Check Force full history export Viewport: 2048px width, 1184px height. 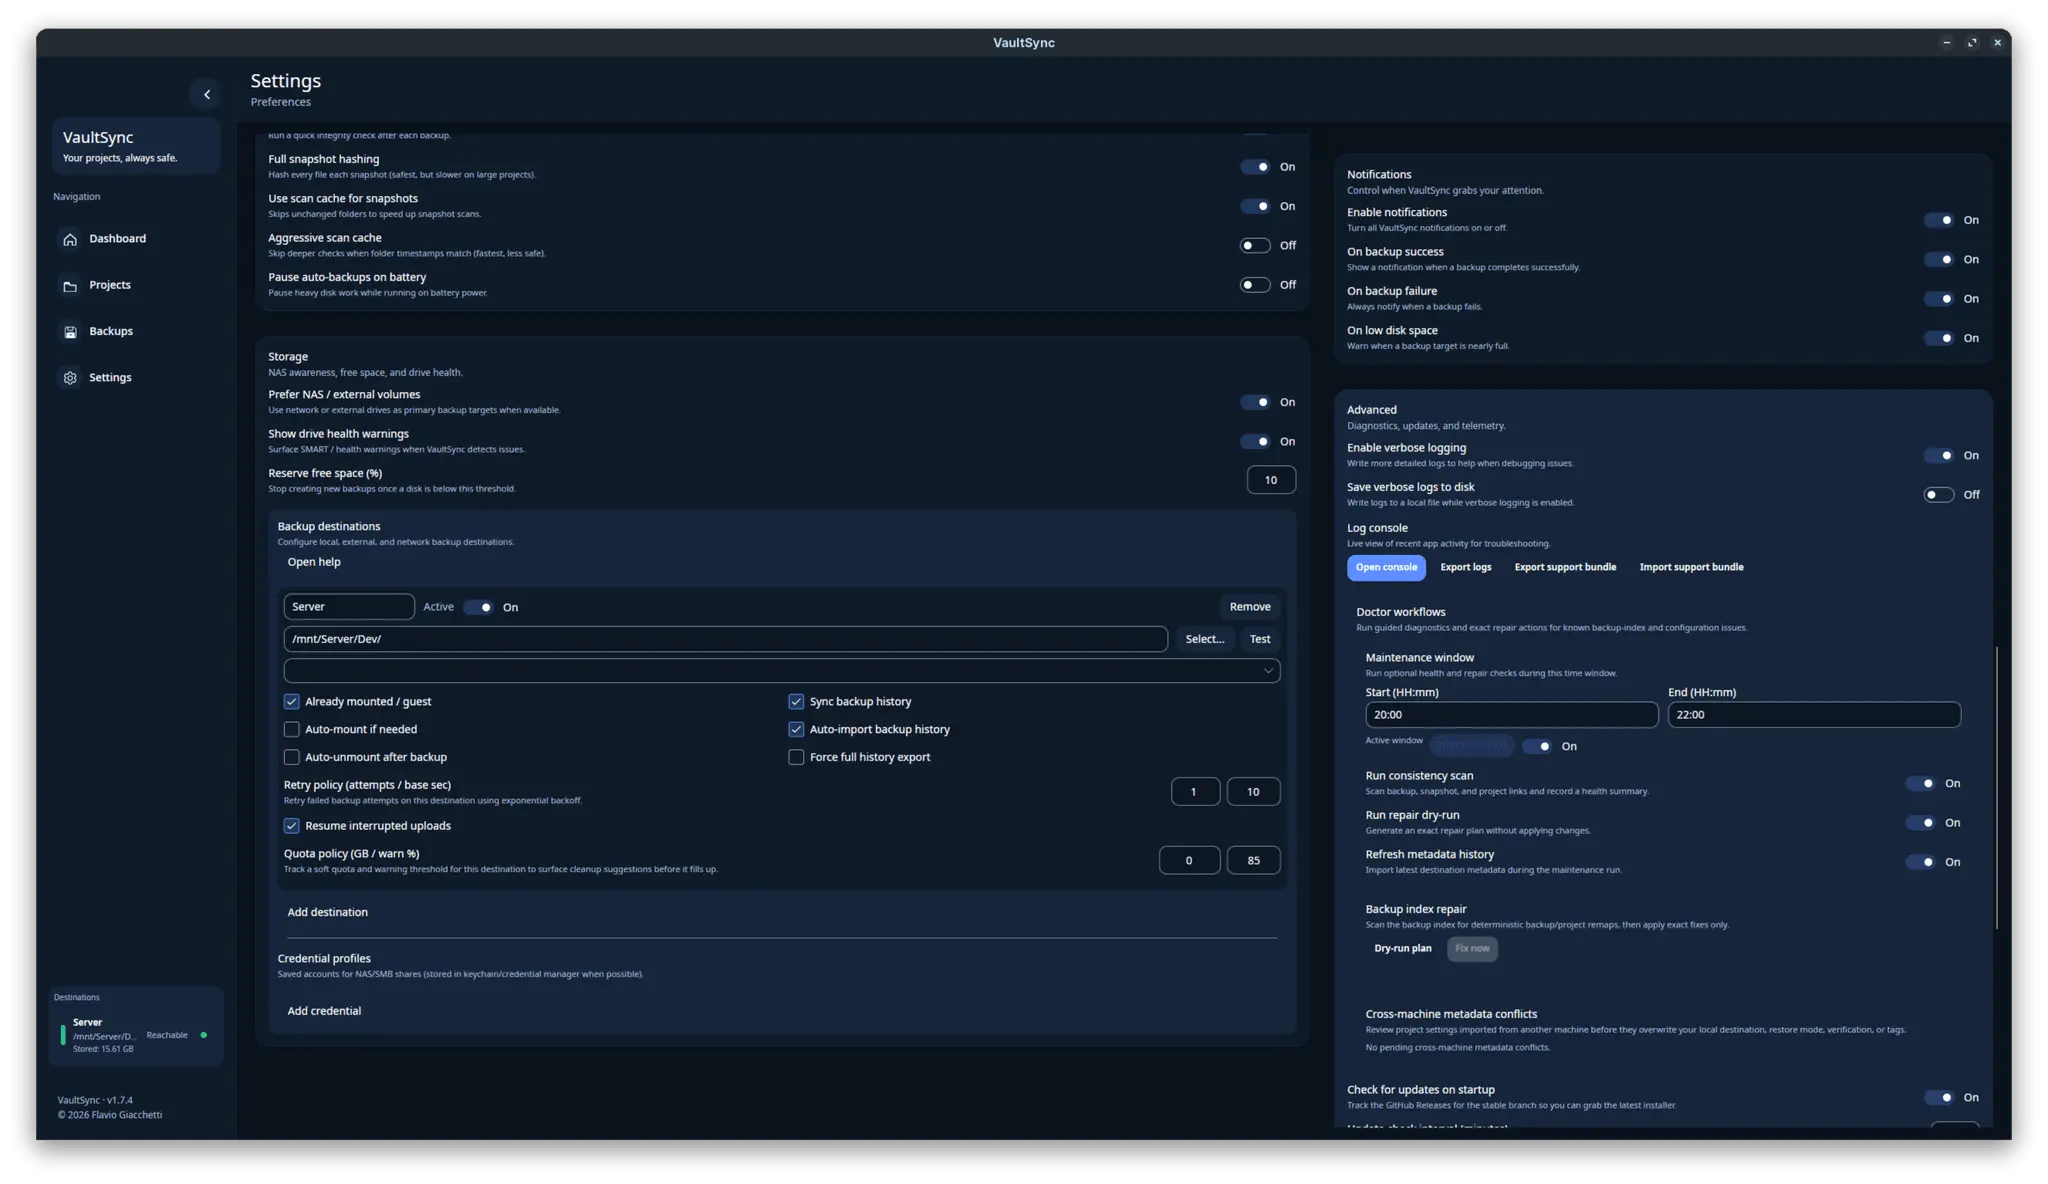pyautogui.click(x=796, y=757)
